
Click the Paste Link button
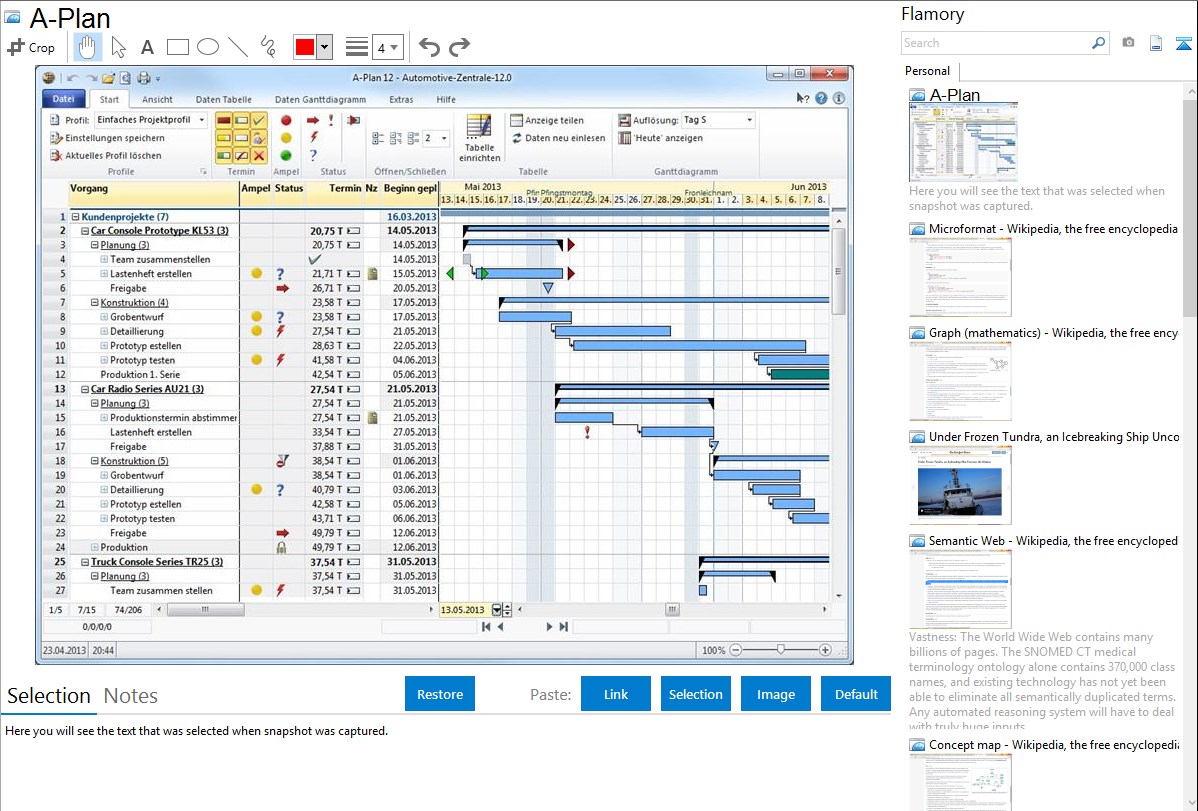(x=616, y=694)
